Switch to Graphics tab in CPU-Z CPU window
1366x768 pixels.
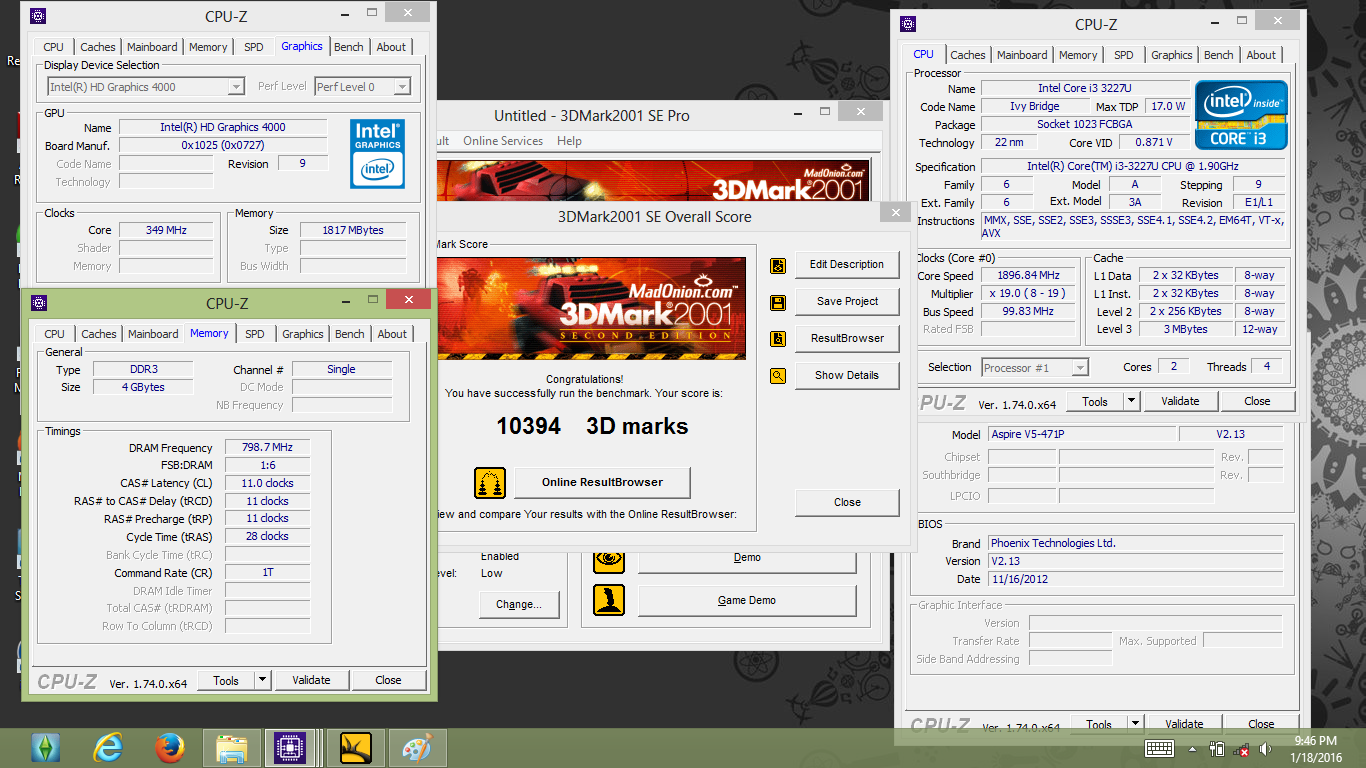click(x=1171, y=55)
